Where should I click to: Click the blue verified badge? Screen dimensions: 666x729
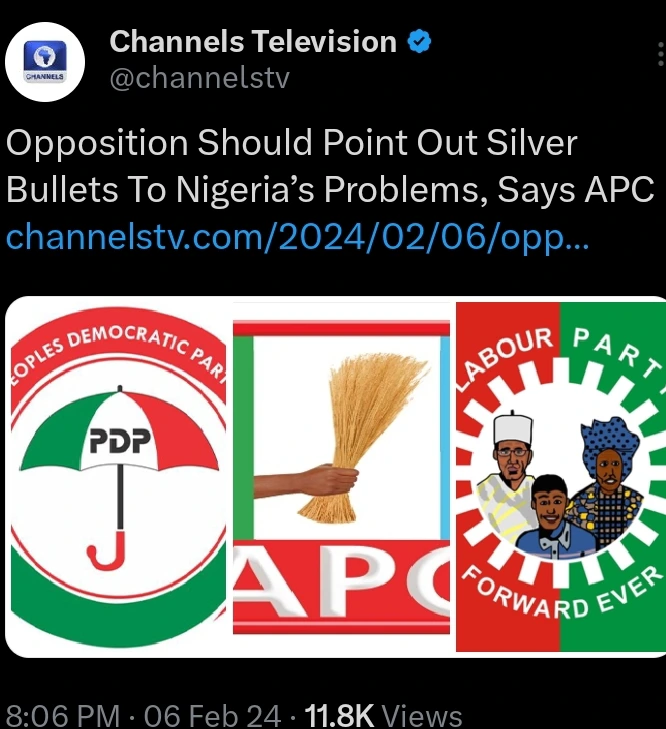(x=419, y=41)
